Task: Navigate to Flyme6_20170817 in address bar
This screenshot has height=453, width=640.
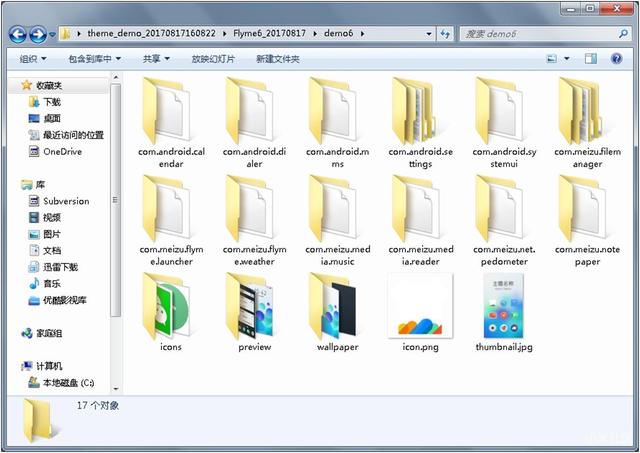Action: (269, 33)
